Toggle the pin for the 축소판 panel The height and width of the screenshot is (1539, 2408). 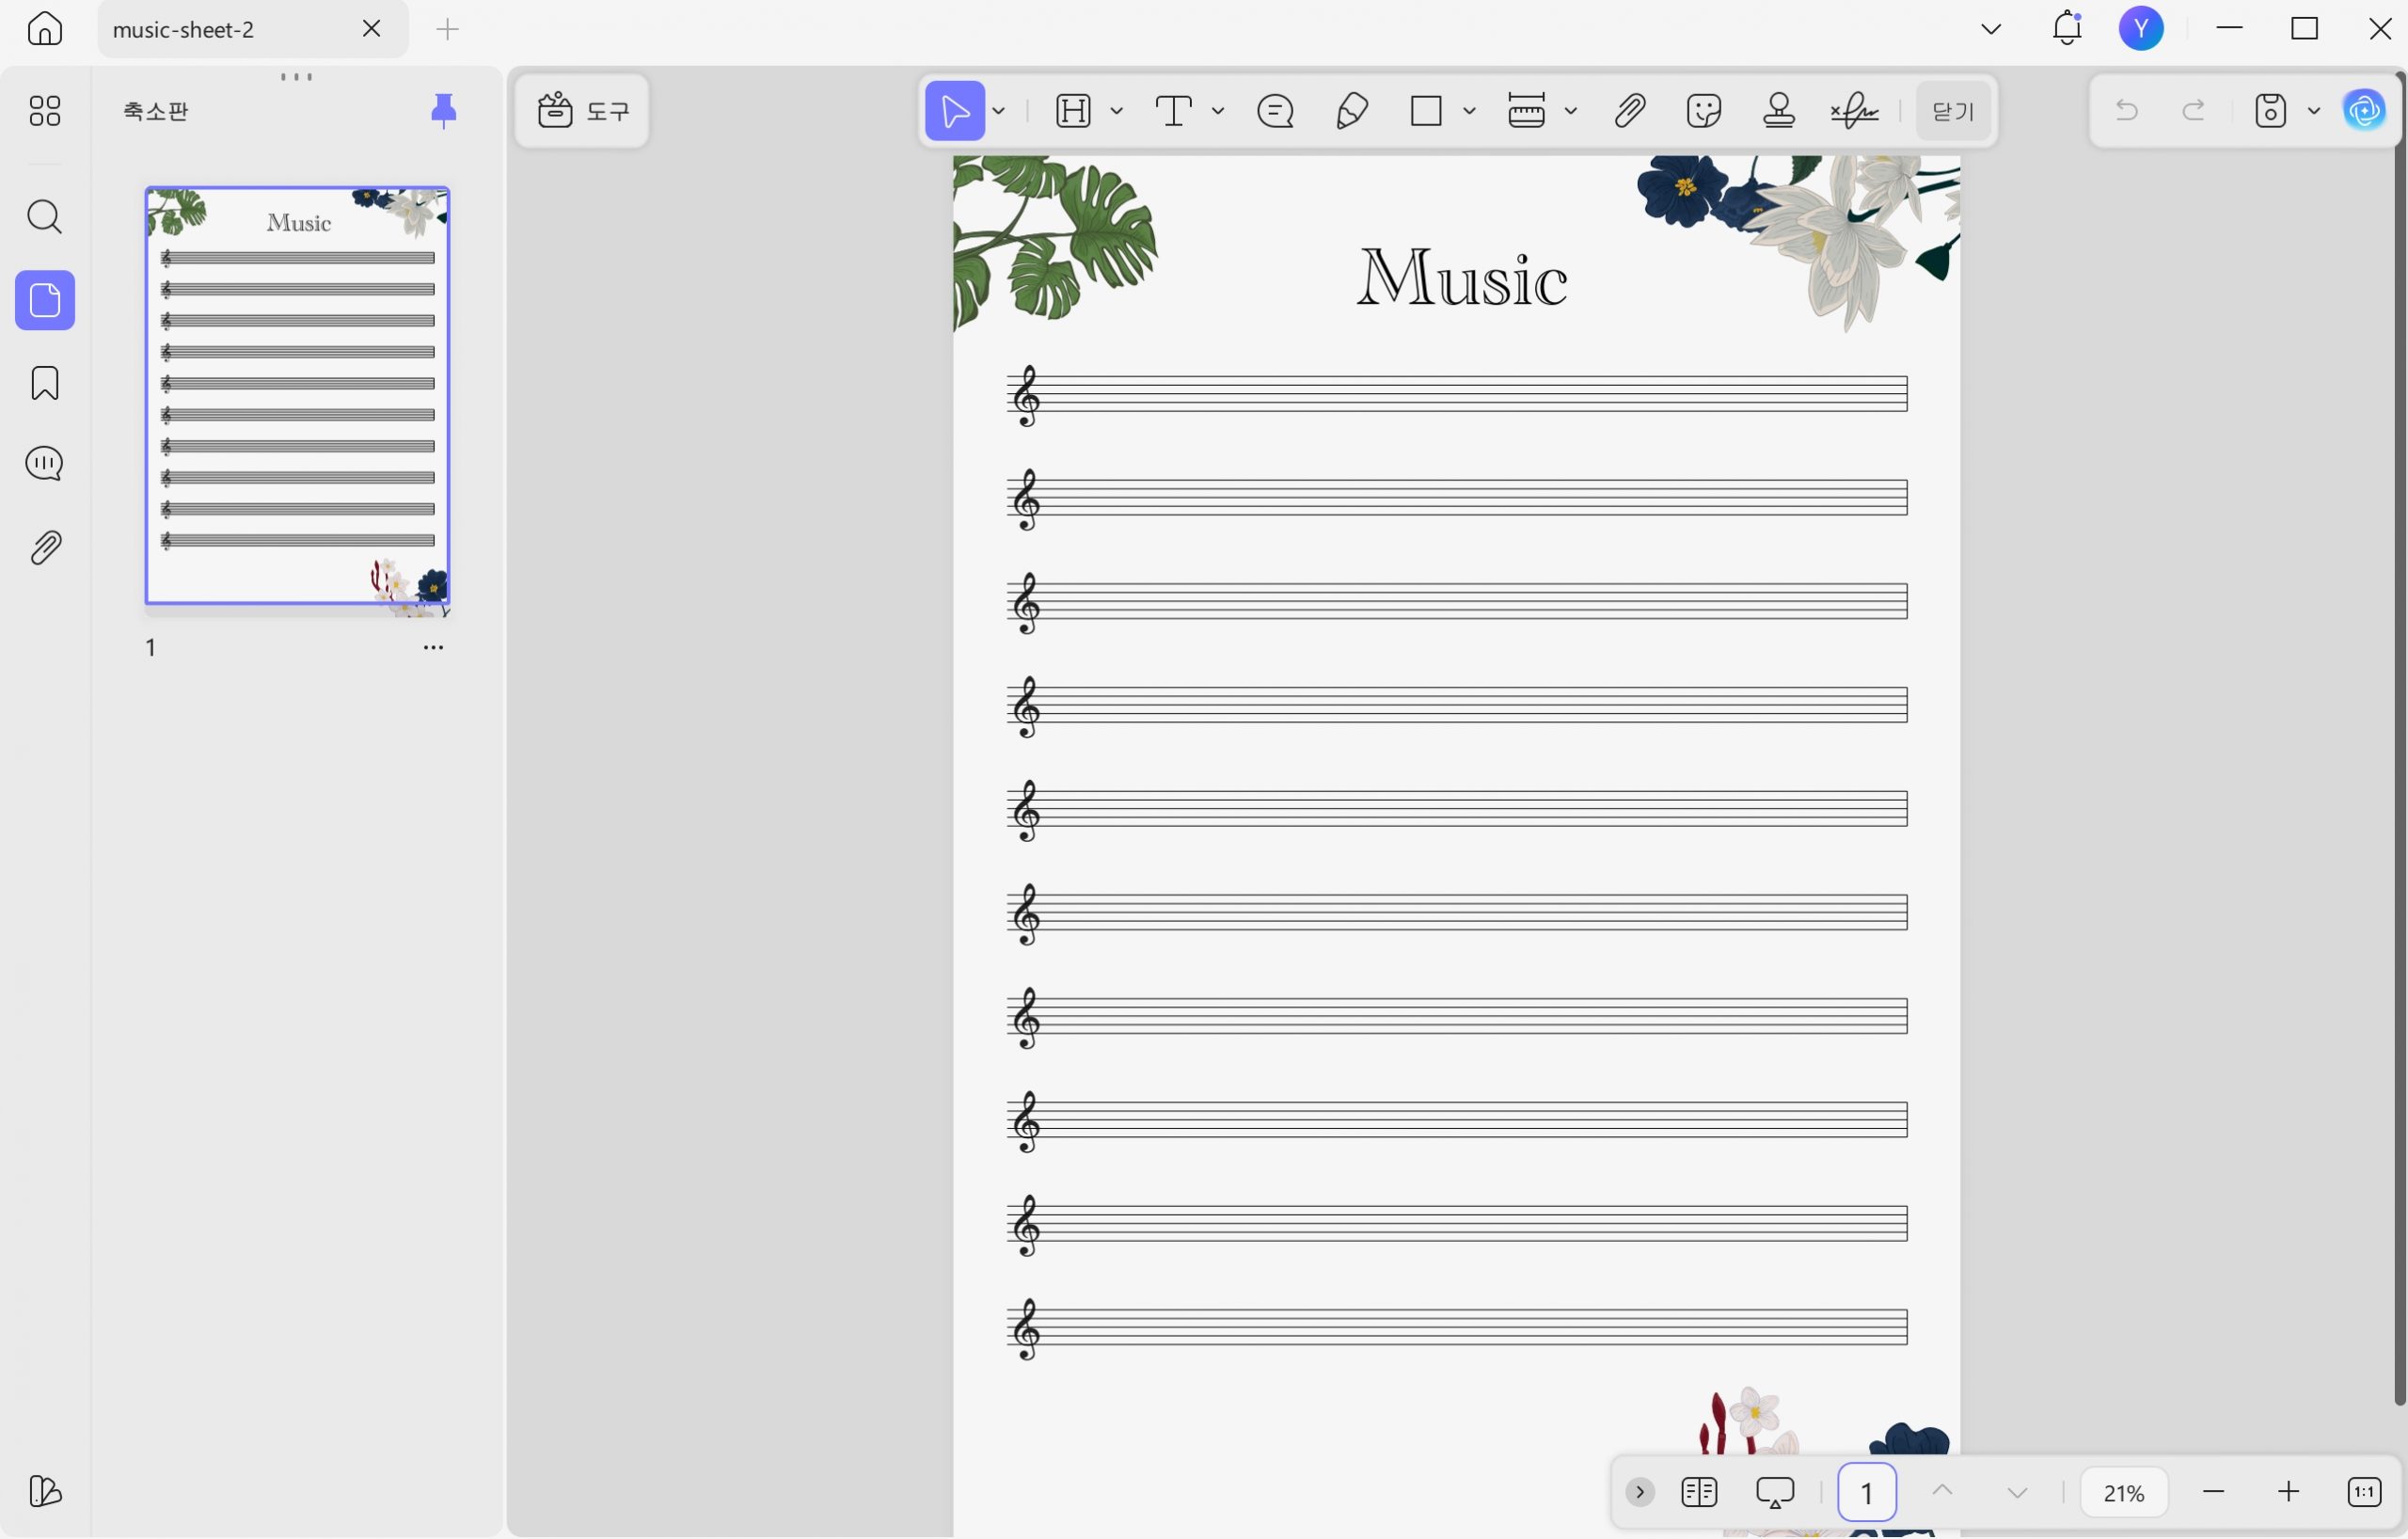[x=443, y=110]
